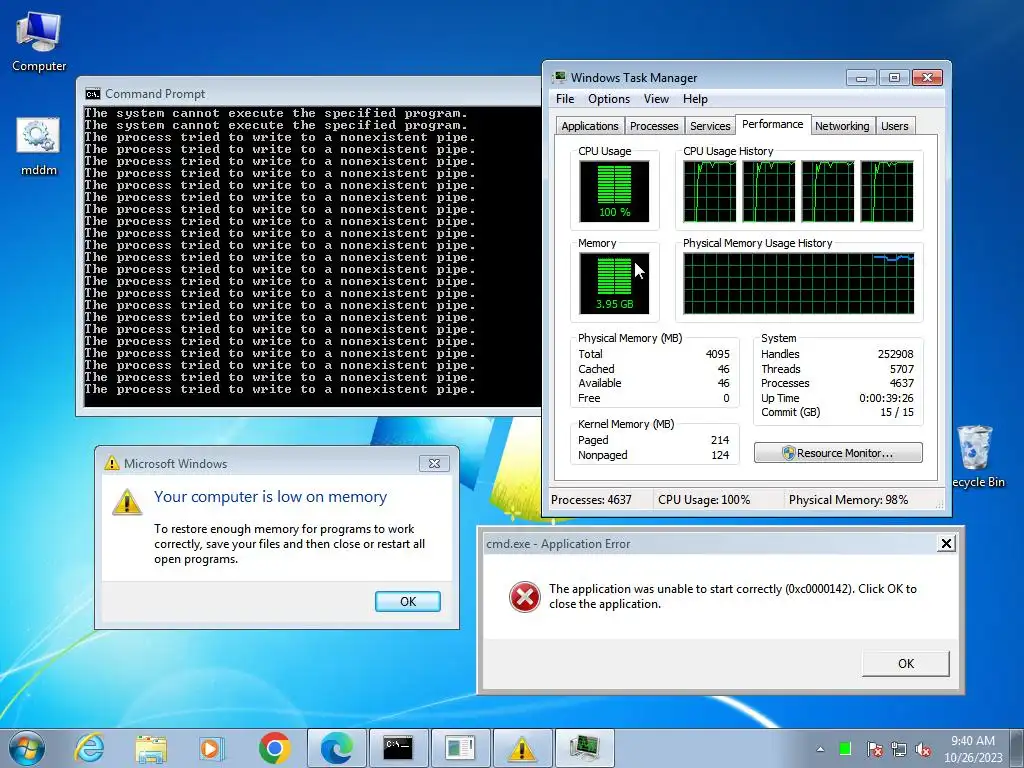Switch to Task Manager taskbar button
The image size is (1024, 768).
click(584, 748)
